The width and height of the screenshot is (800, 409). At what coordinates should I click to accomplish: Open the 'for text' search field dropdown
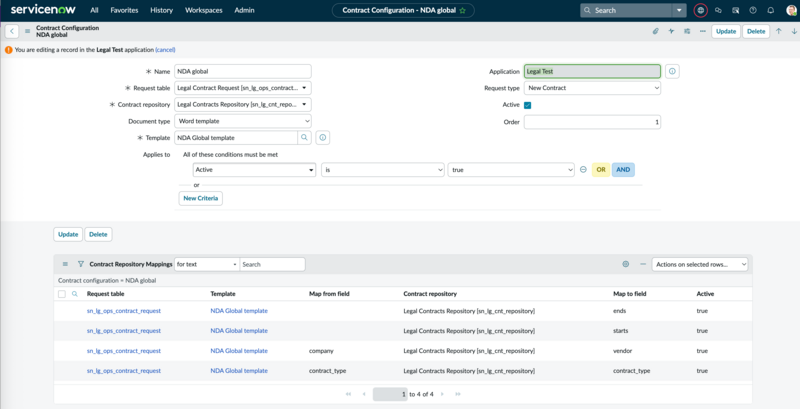(207, 264)
